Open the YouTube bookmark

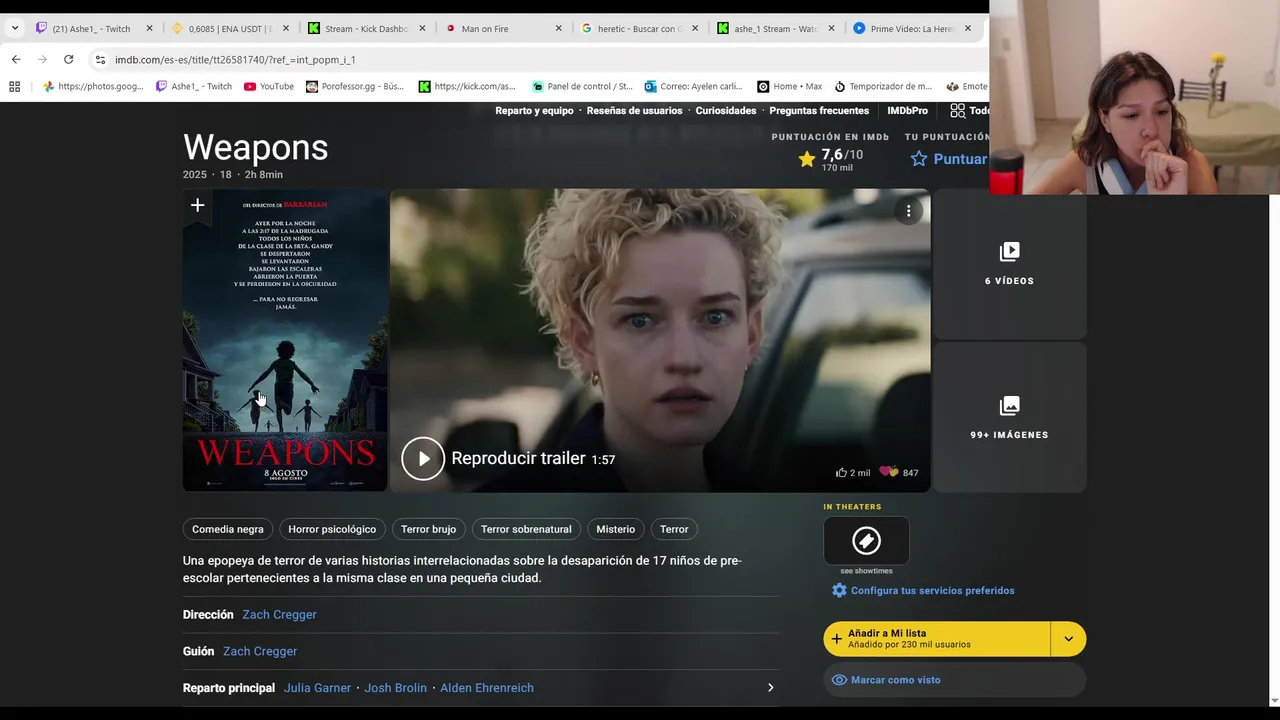pyautogui.click(x=269, y=87)
